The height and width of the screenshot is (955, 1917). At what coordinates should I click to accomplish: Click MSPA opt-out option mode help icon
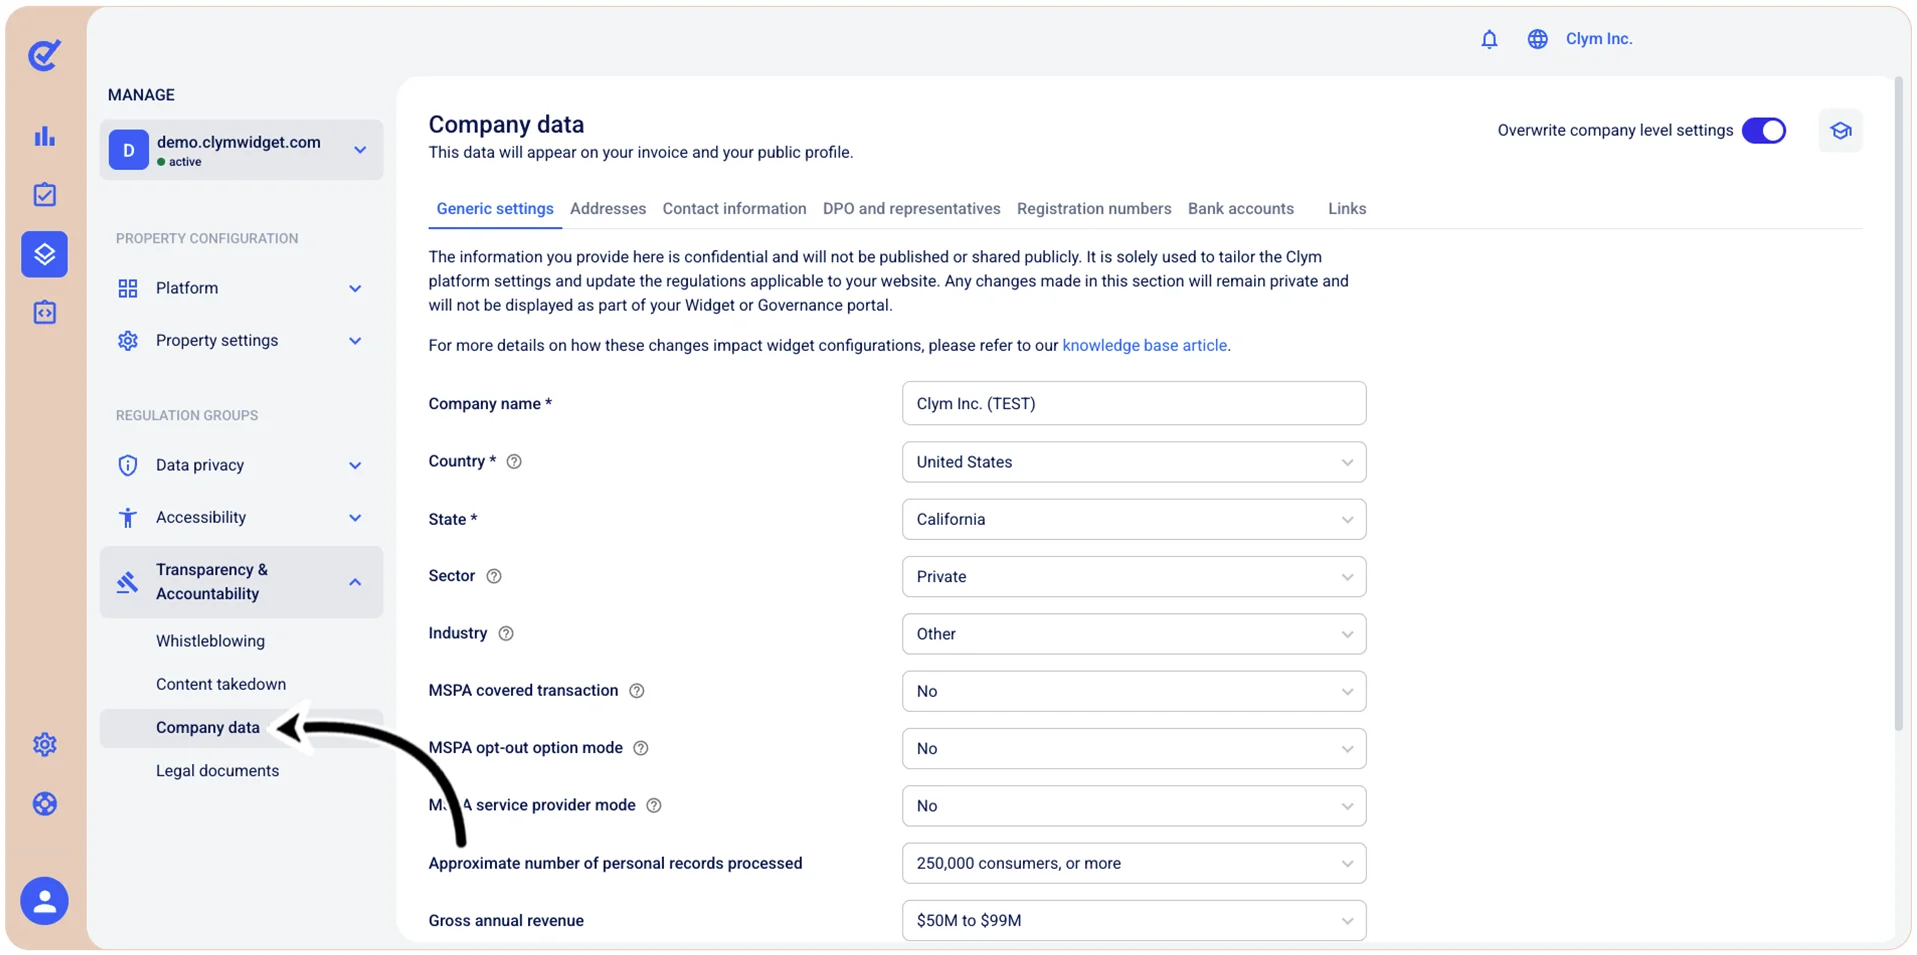(641, 748)
